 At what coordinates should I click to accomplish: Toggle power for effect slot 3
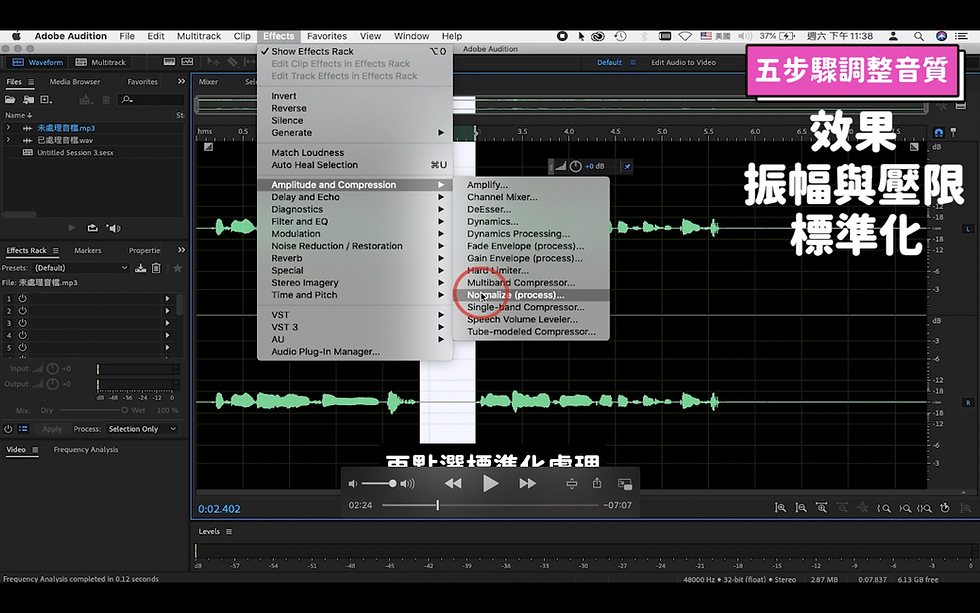click(x=22, y=323)
